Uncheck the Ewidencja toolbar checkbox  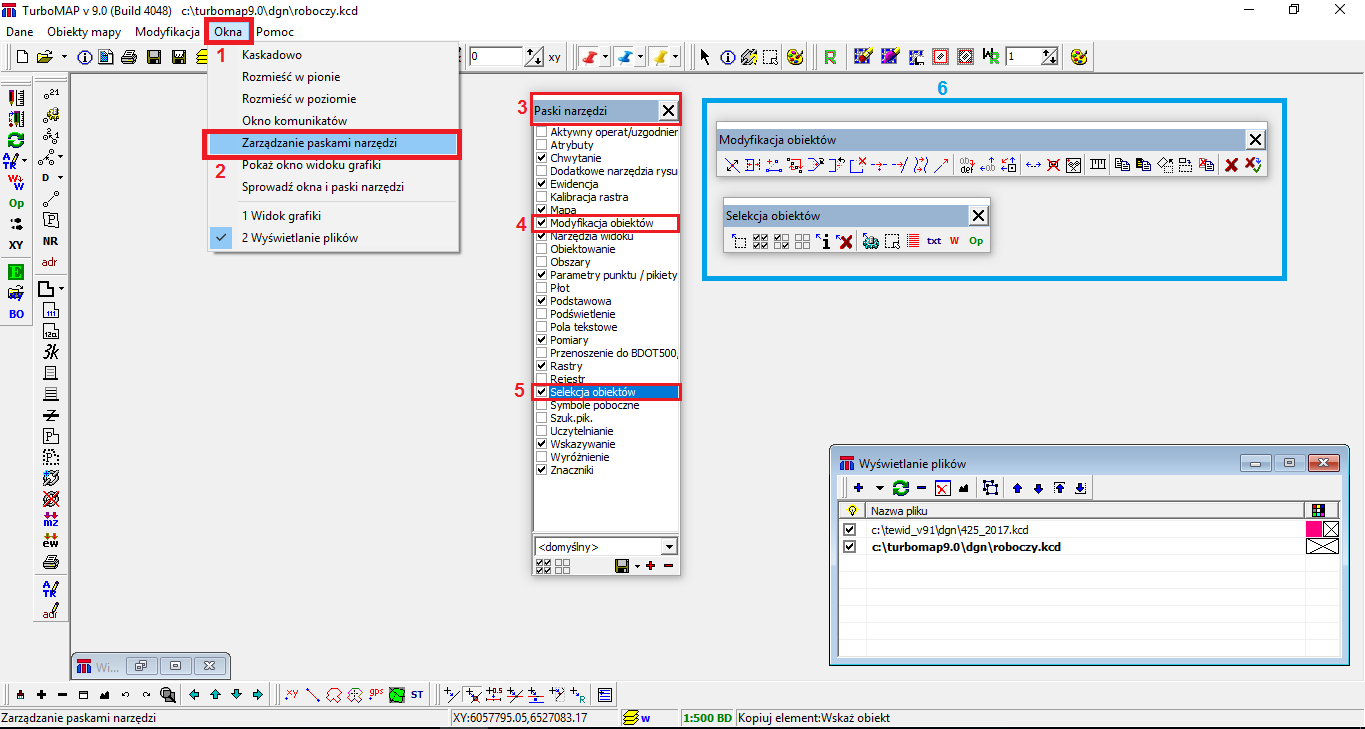[541, 184]
